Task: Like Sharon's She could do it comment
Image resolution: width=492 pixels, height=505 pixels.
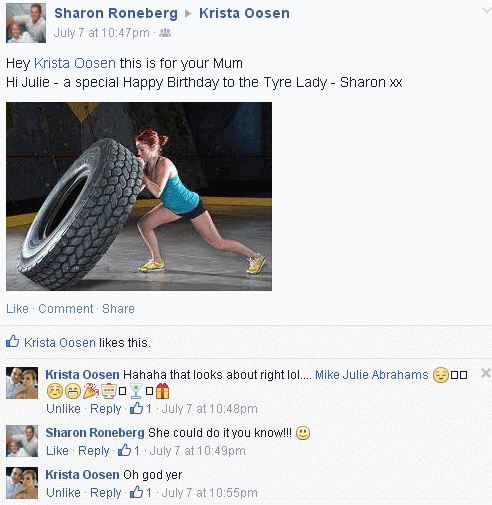Action: pyautogui.click(x=57, y=451)
